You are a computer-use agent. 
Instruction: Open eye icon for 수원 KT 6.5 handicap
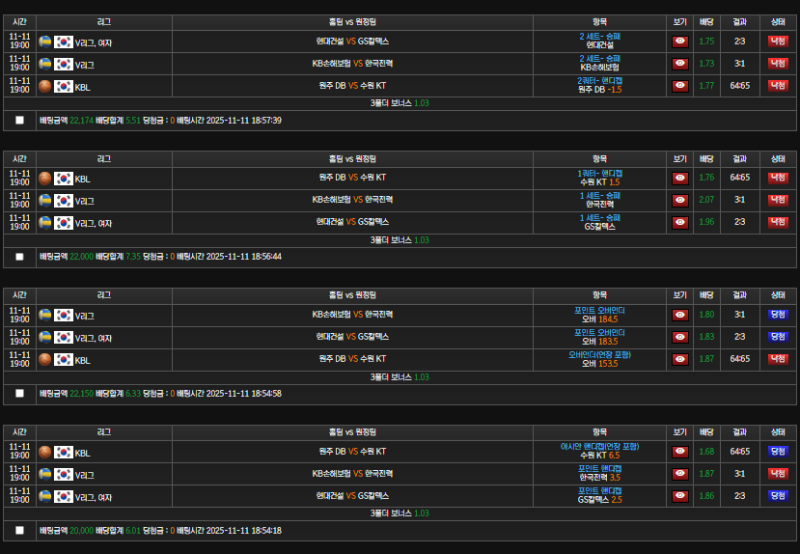[680, 452]
